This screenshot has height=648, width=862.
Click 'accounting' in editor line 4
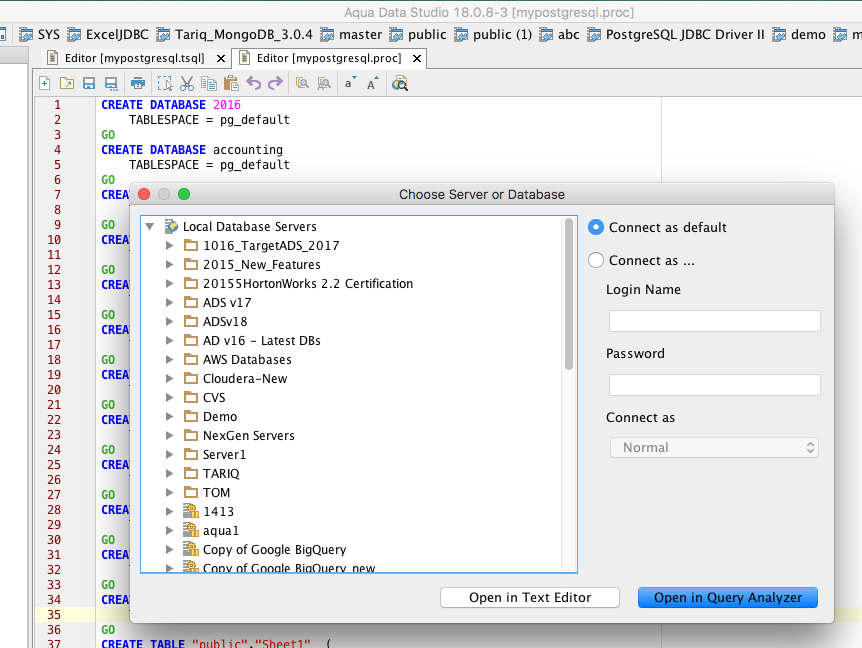pyautogui.click(x=248, y=149)
